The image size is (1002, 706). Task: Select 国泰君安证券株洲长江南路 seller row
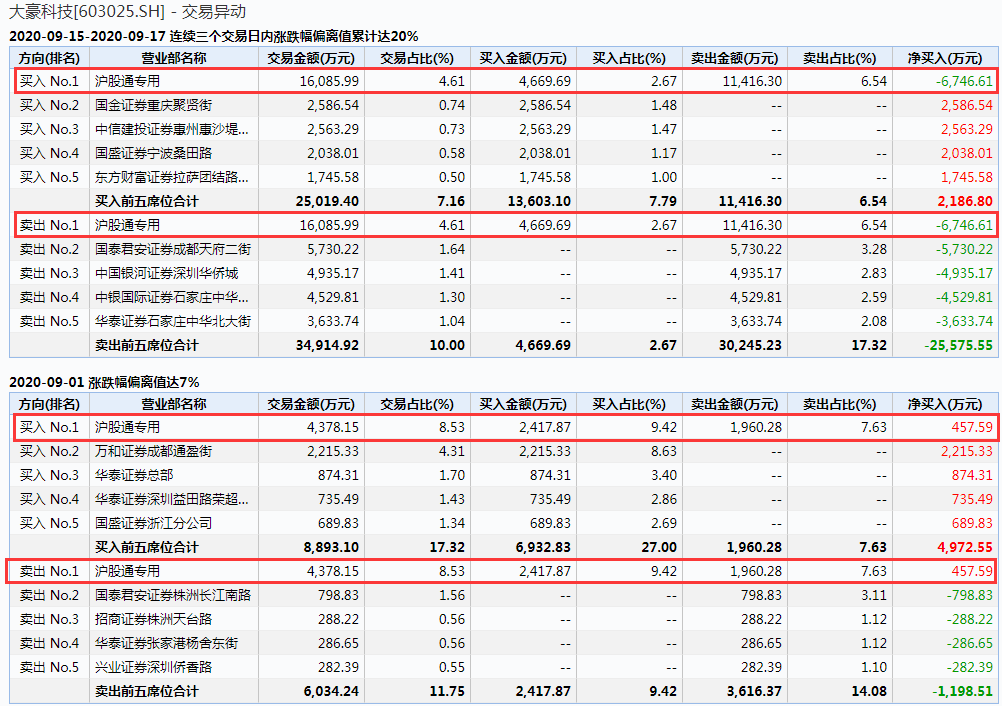tap(504, 595)
